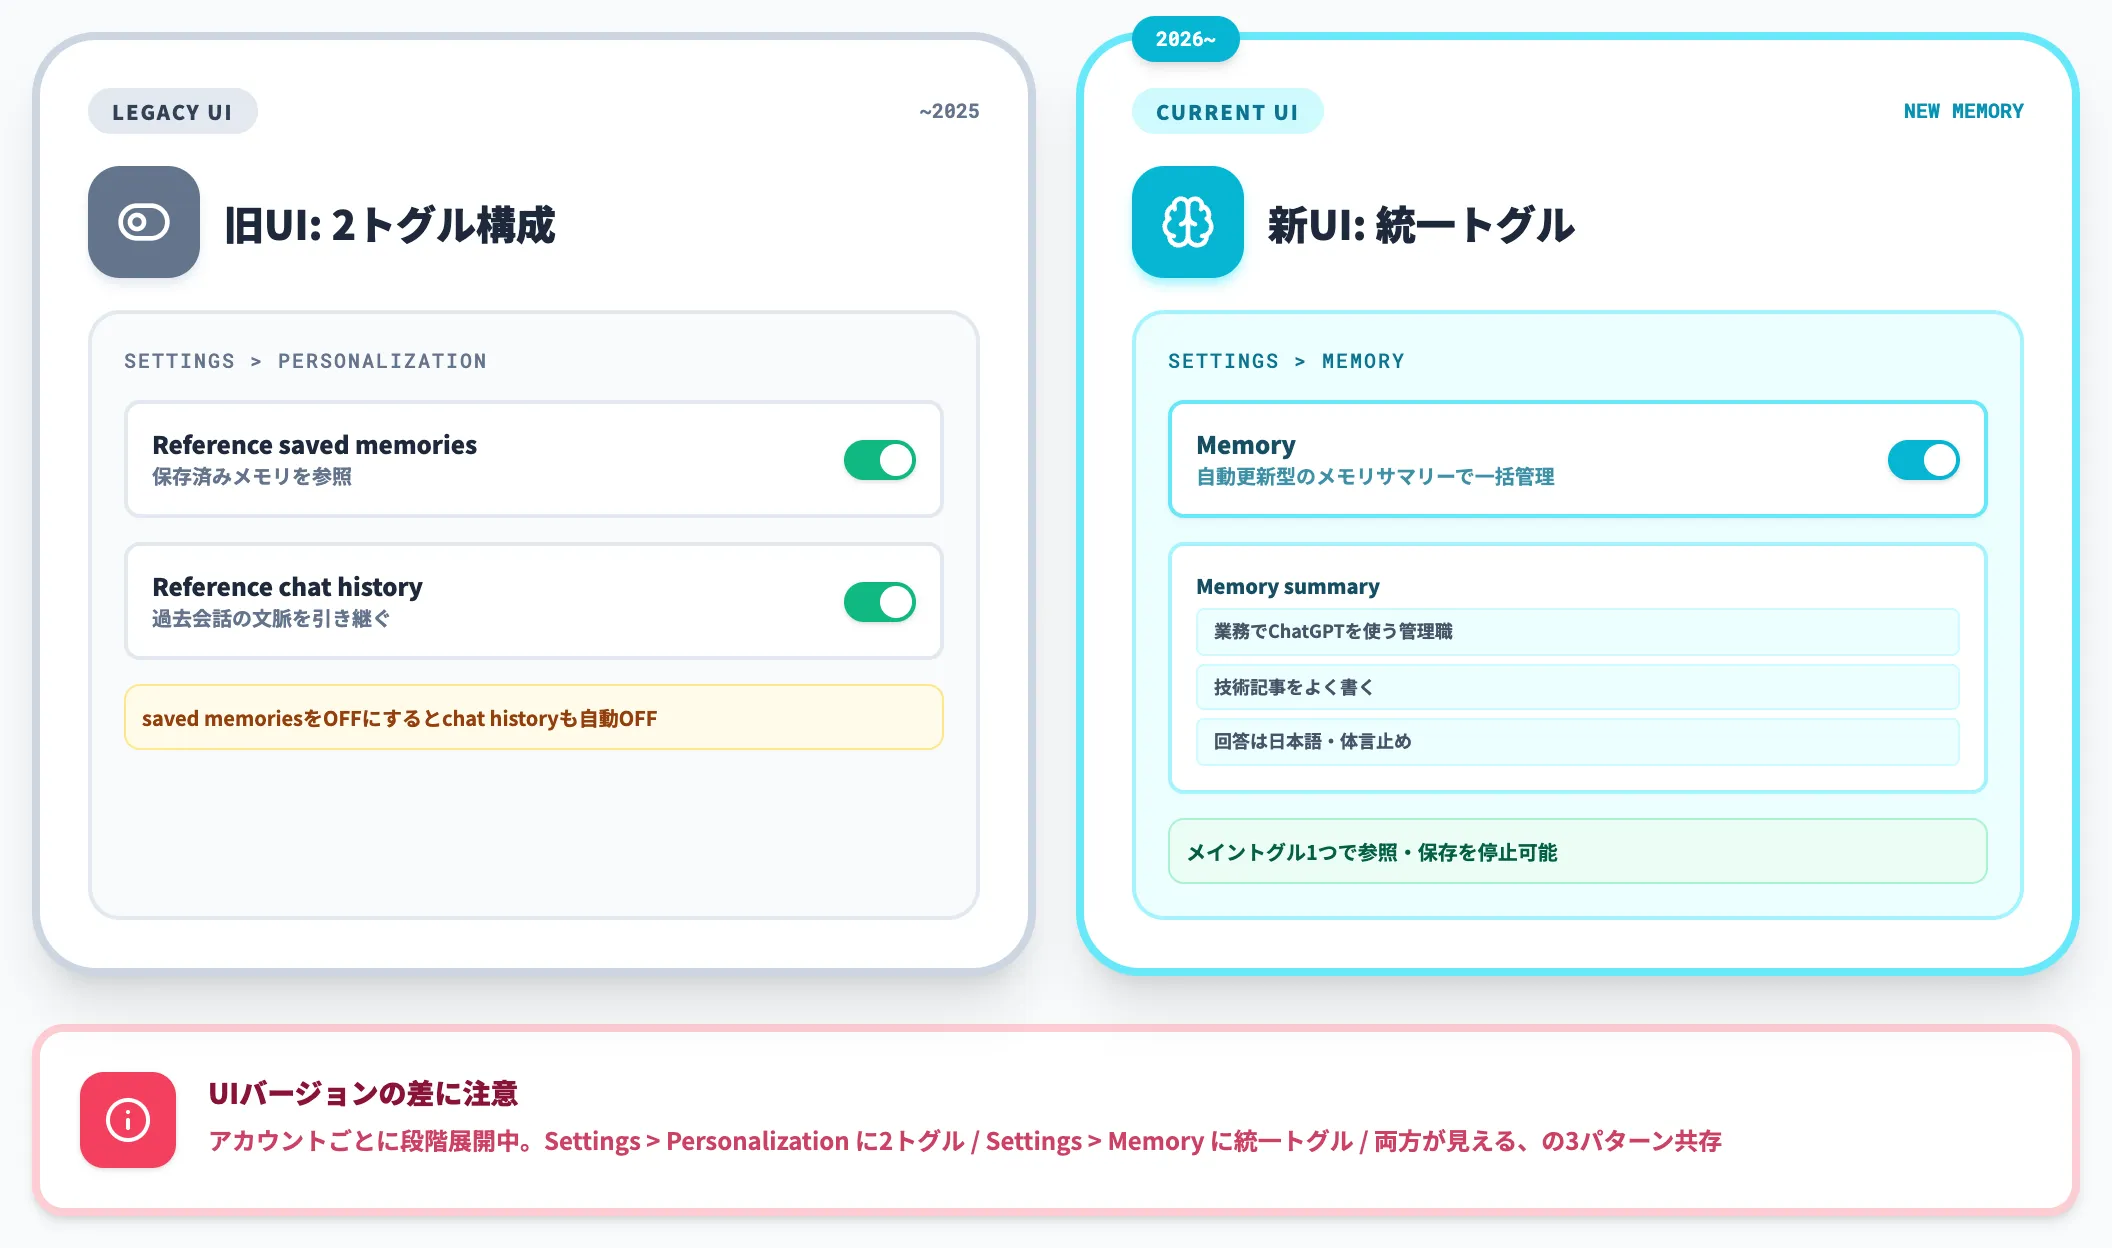The height and width of the screenshot is (1248, 2112).
Task: Disable the Reference saved memories toggle
Action: pyautogui.click(x=880, y=460)
